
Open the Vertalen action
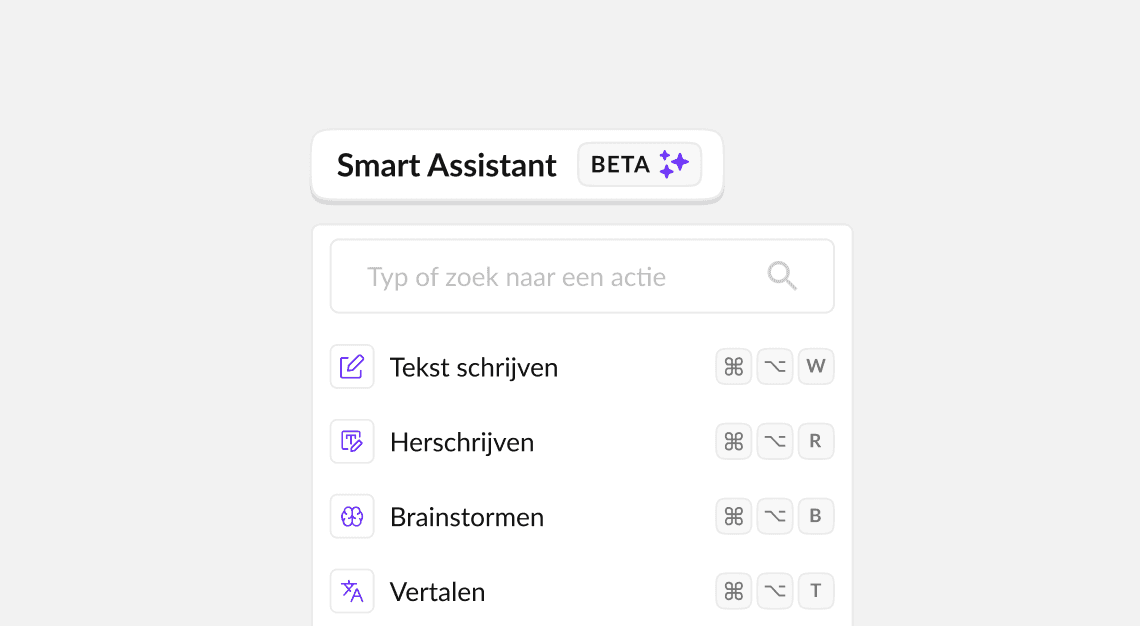[582, 591]
